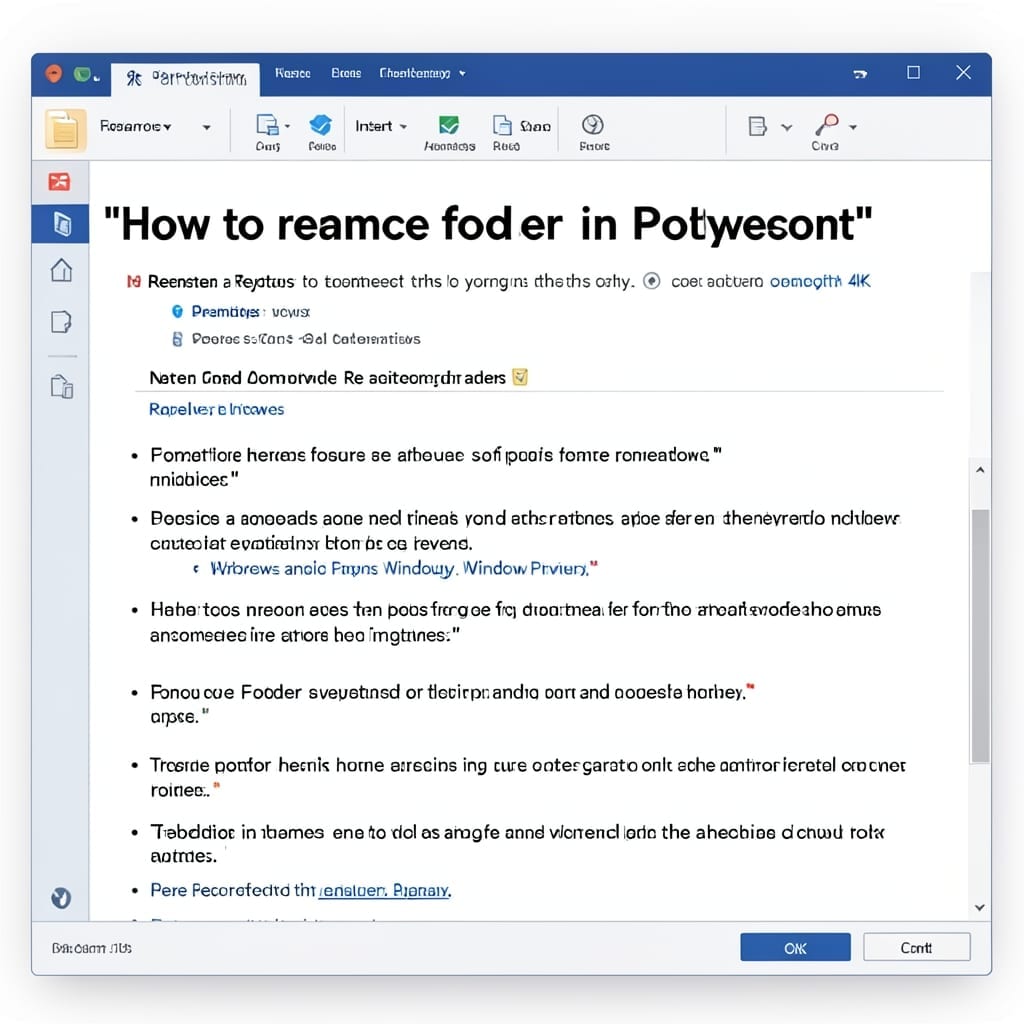Image resolution: width=1024 pixels, height=1024 pixels.
Task: Click the green checkmark toolbar icon
Action: (x=449, y=124)
